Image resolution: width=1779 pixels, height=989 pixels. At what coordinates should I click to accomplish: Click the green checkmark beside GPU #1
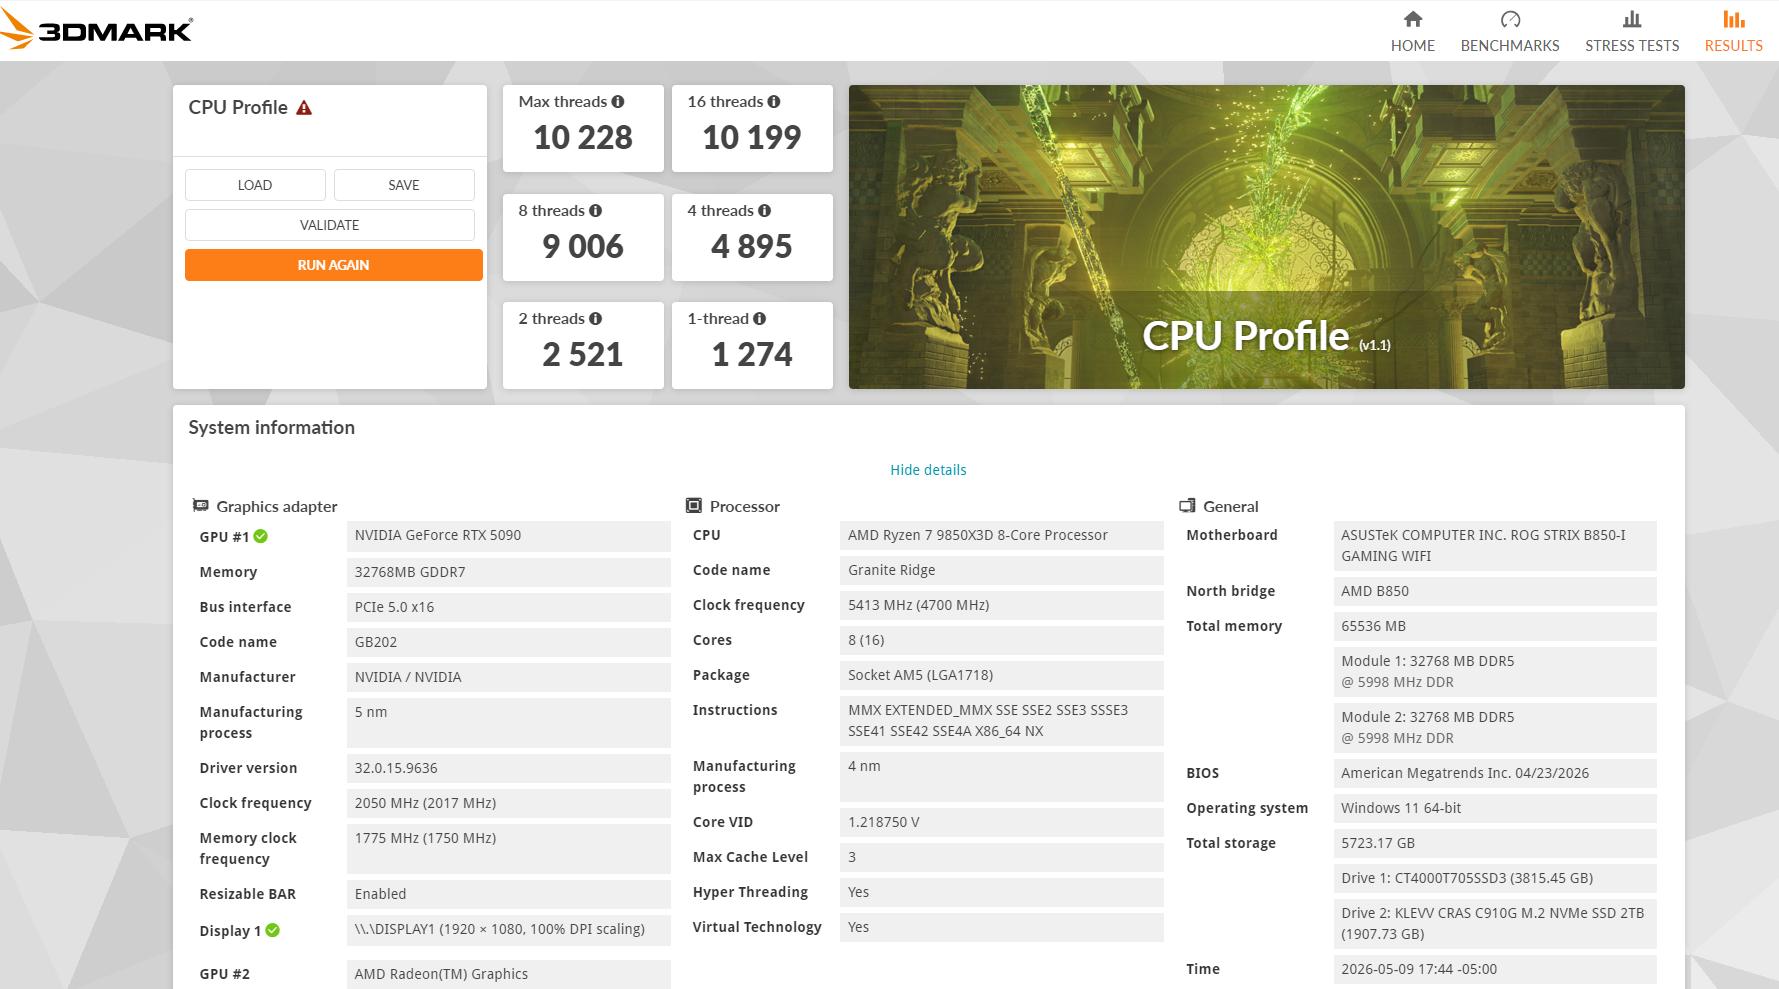(x=261, y=537)
